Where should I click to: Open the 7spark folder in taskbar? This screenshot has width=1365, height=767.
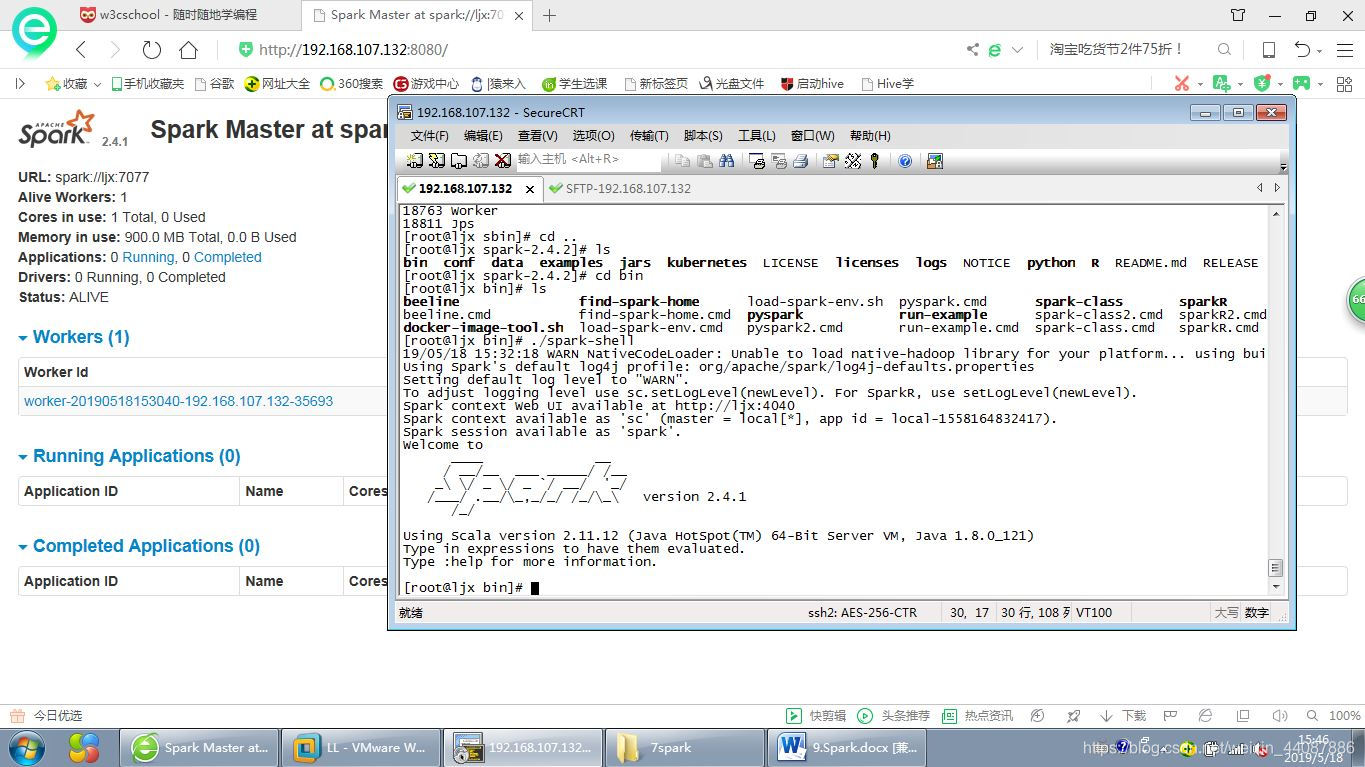click(683, 747)
